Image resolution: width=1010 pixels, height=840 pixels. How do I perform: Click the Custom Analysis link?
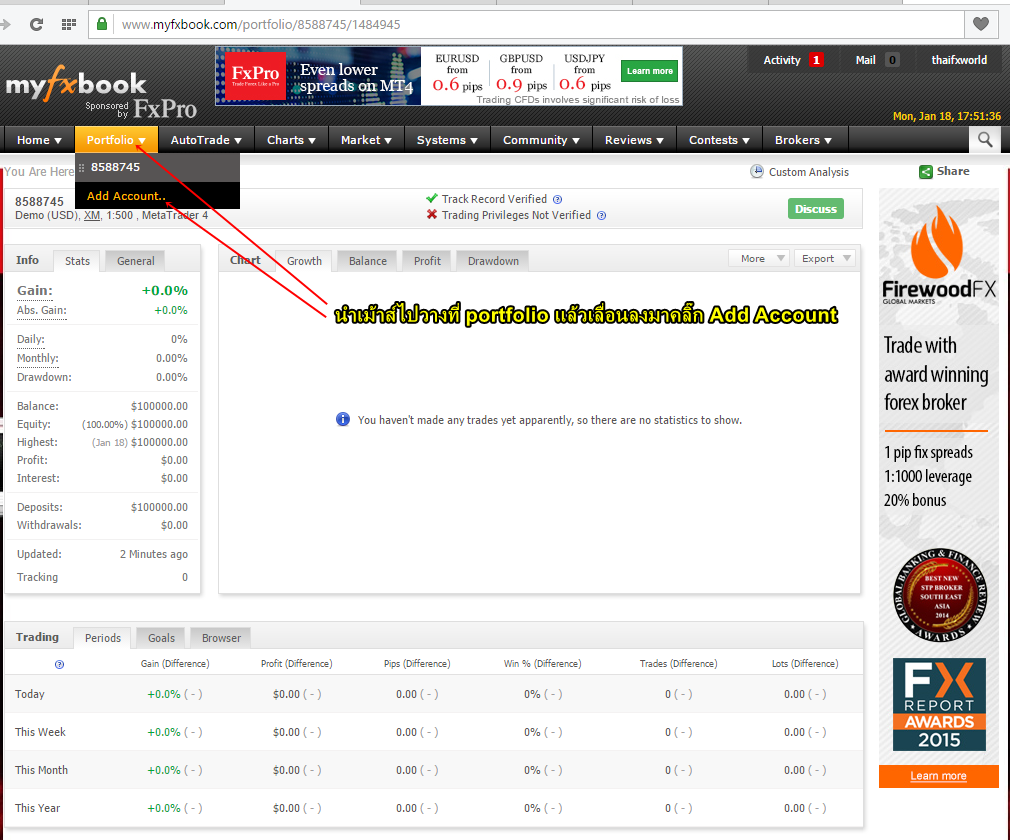click(808, 172)
